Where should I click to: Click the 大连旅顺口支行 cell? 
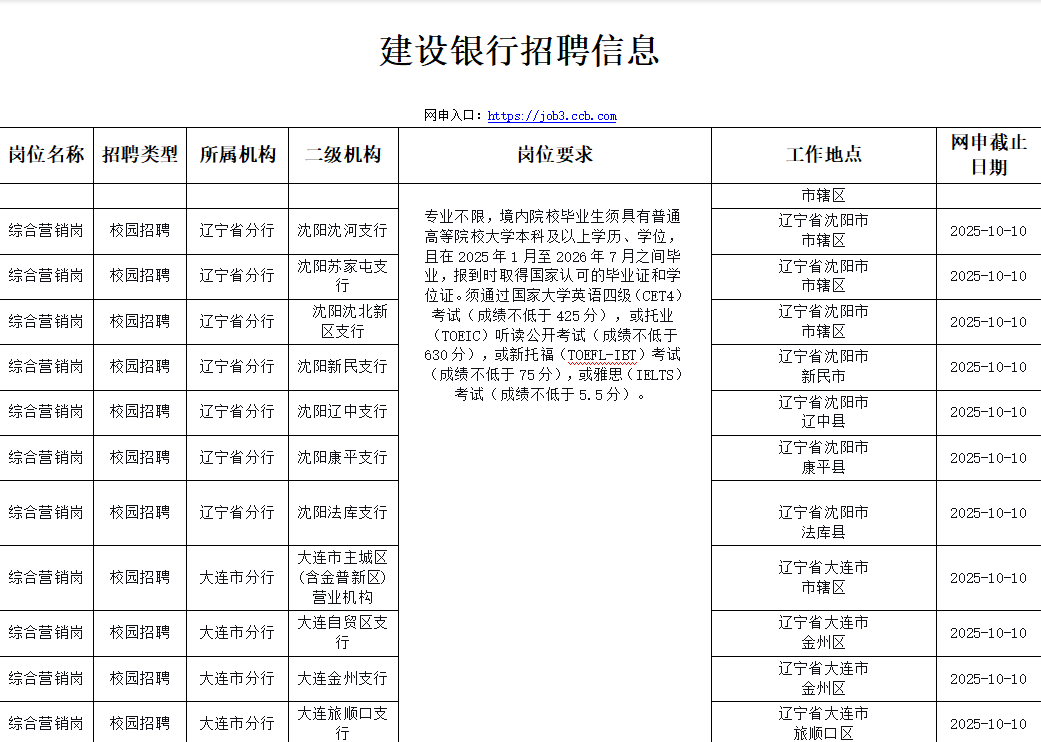(342, 723)
